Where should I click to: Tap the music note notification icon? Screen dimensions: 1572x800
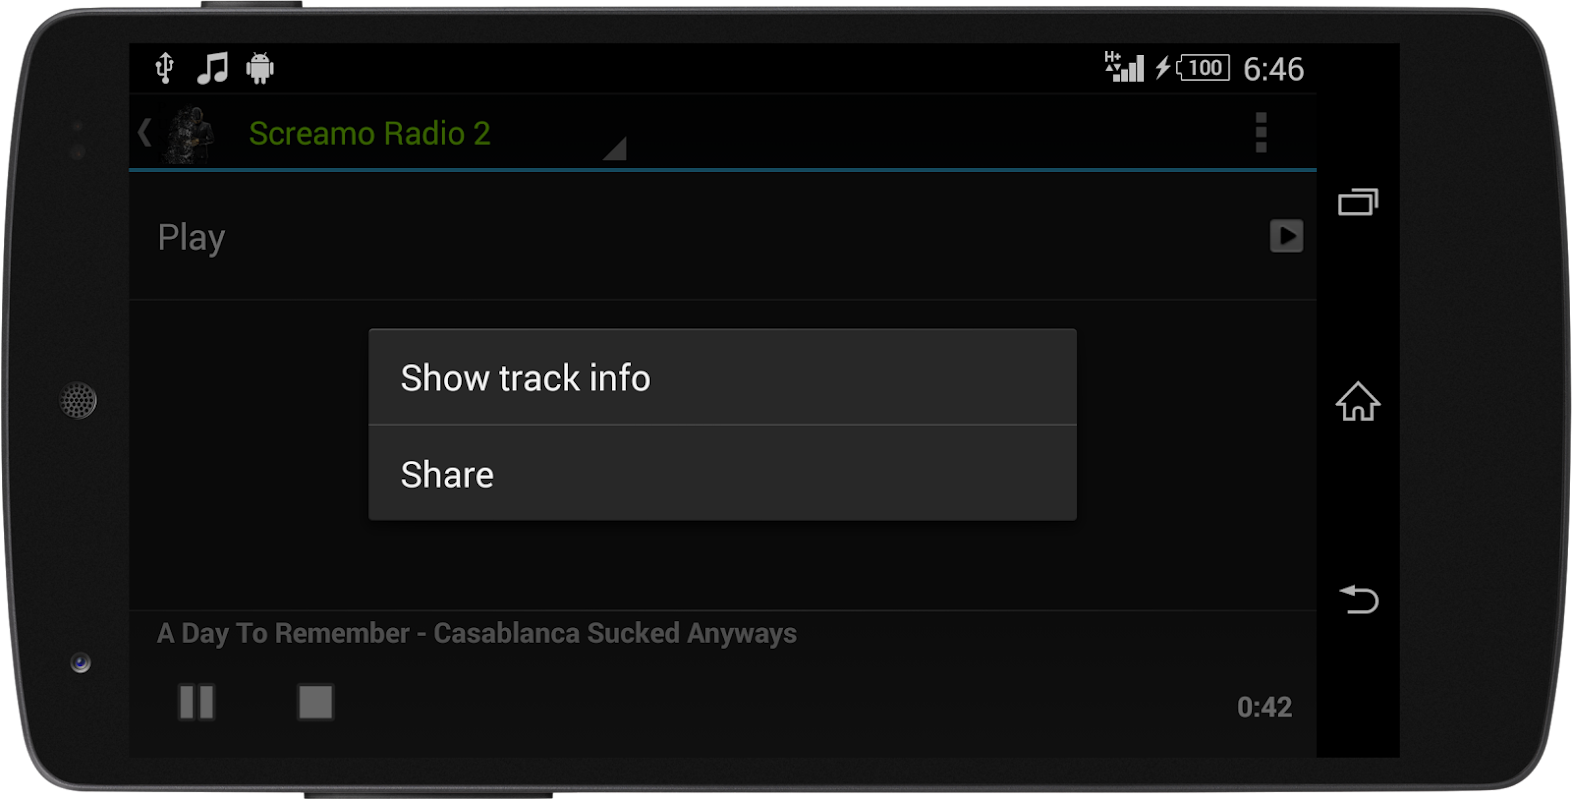pos(212,68)
